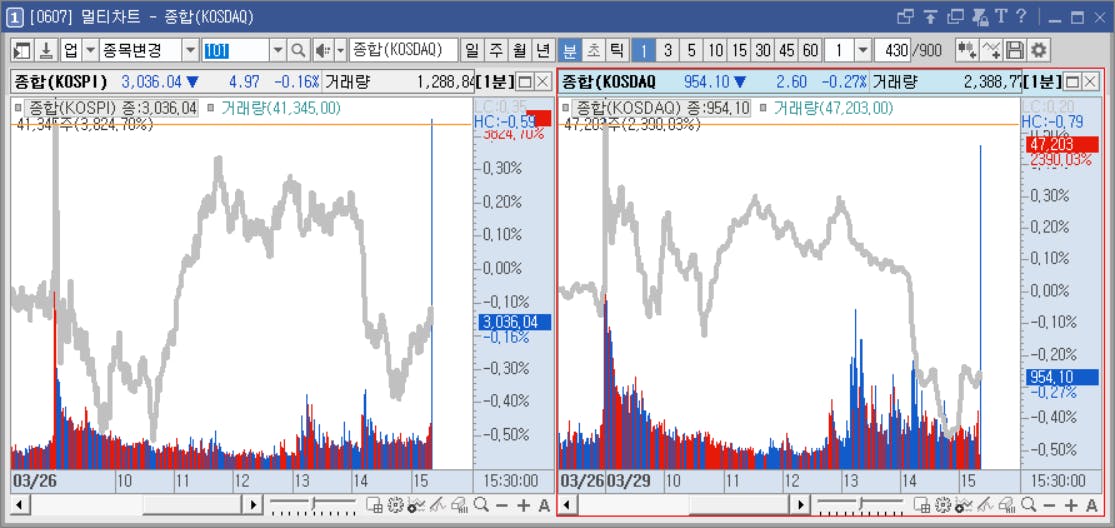Adjust the KOSPI chart zoom slider
Screen dimensions: 1115x528
pyautogui.click(x=313, y=505)
